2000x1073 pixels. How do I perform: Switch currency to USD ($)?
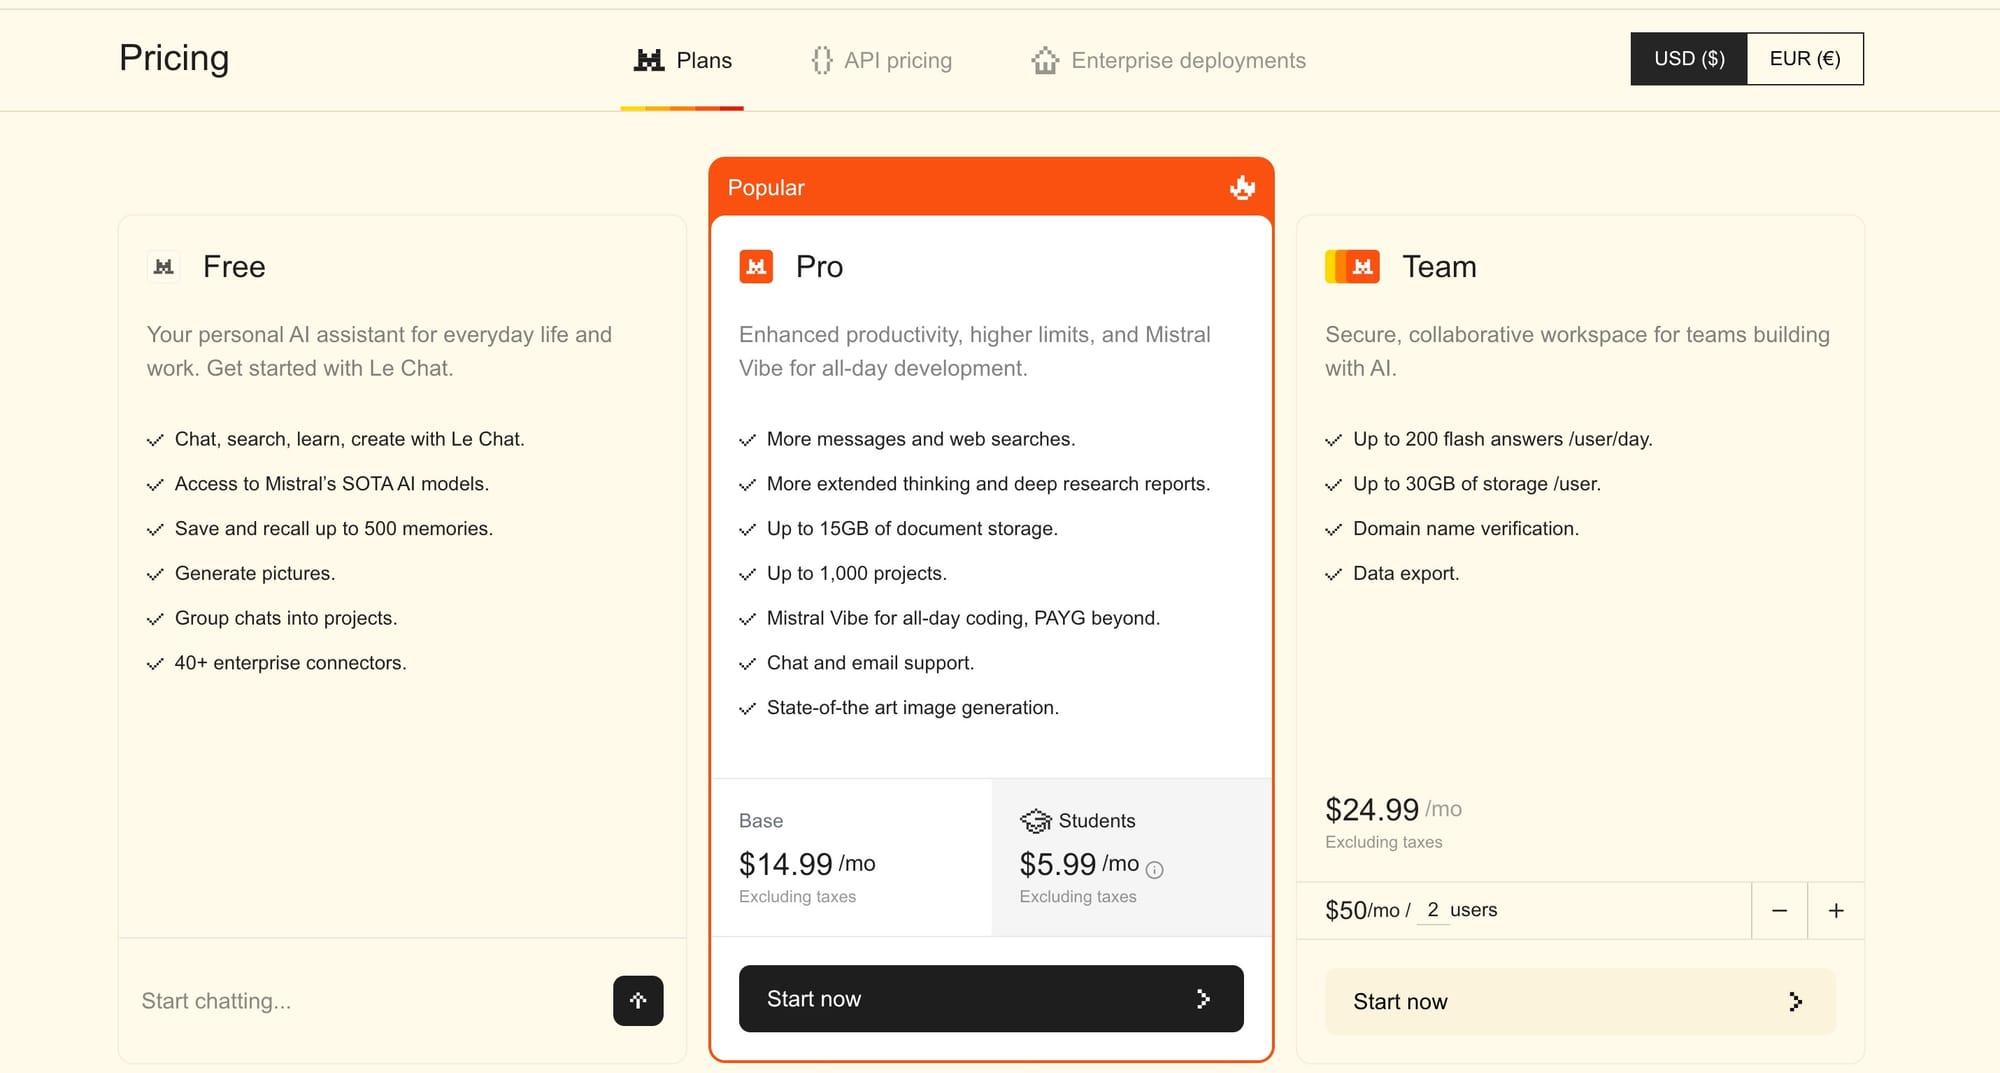click(x=1689, y=59)
